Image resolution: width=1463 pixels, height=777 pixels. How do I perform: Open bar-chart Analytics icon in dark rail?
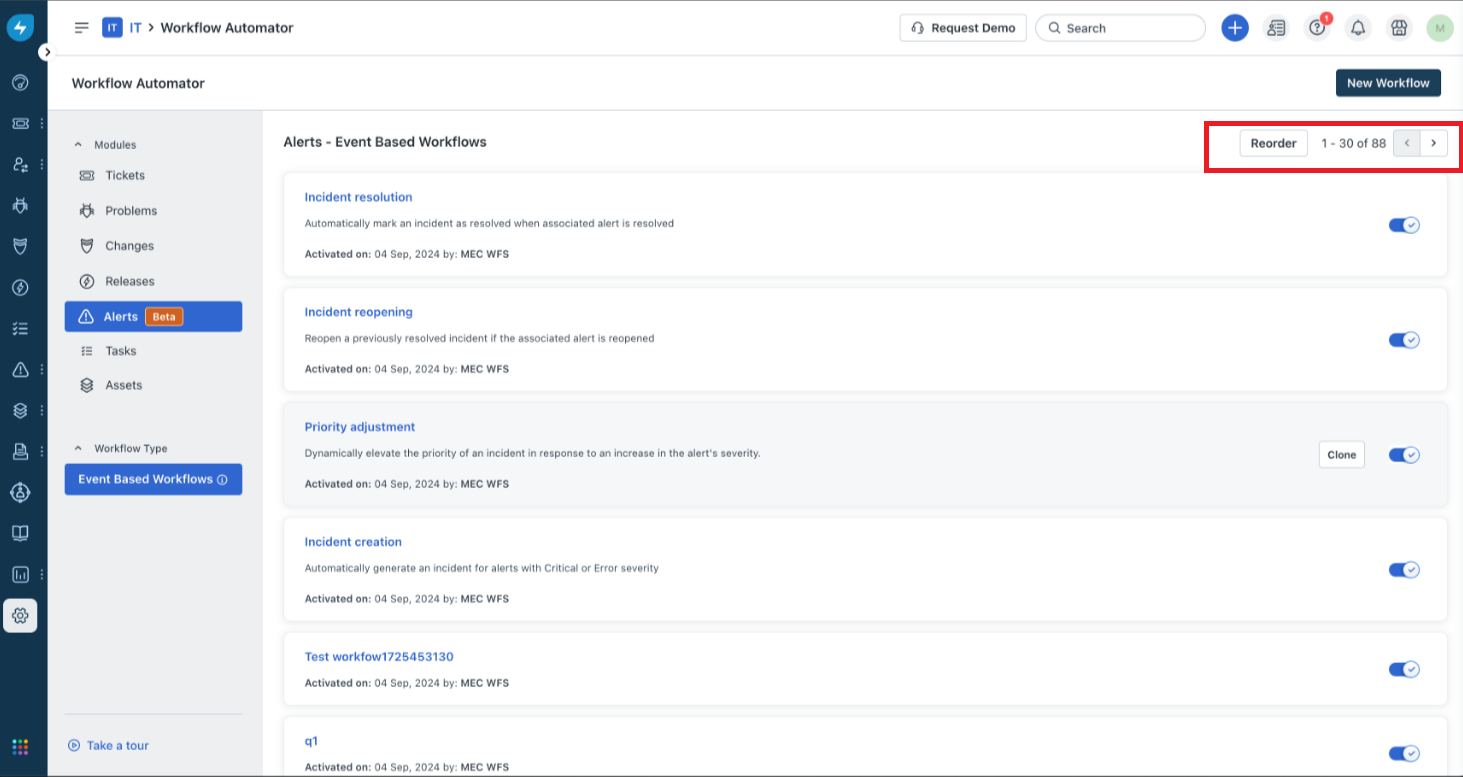click(x=20, y=574)
